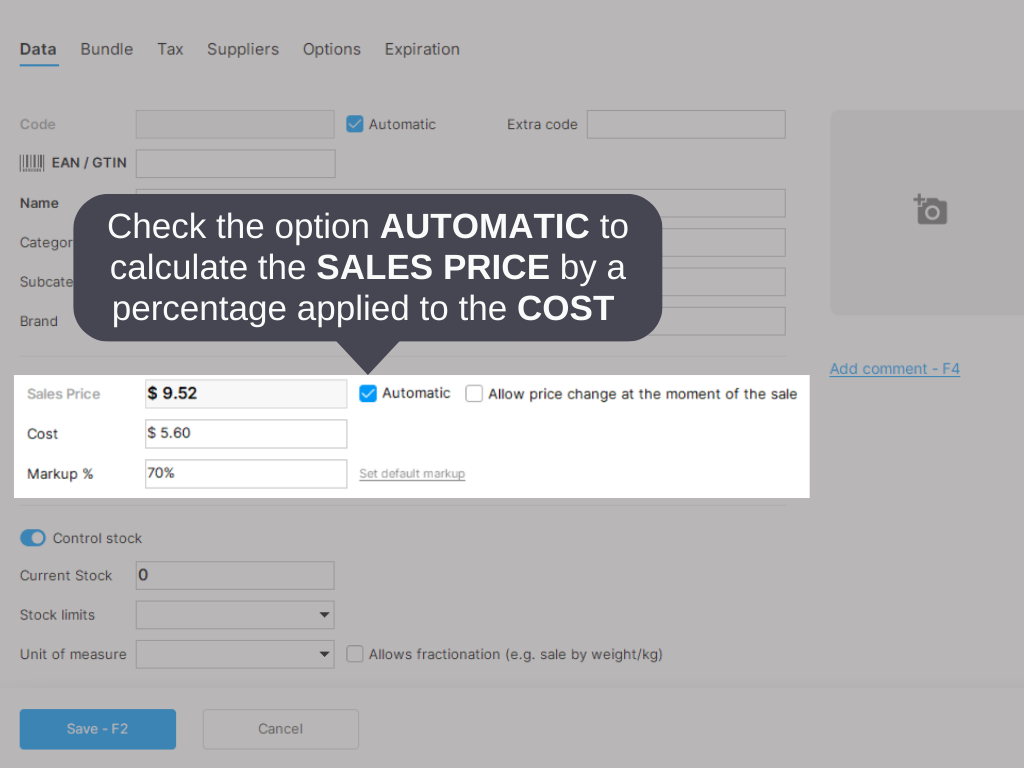Enable Allow price change at moment of sale
This screenshot has width=1024, height=768.
tap(474, 393)
